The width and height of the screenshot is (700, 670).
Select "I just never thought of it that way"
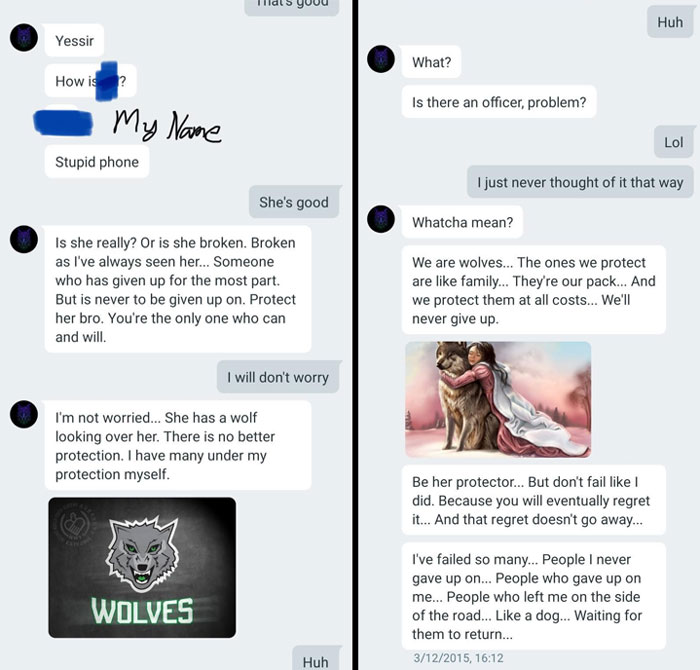(x=580, y=182)
